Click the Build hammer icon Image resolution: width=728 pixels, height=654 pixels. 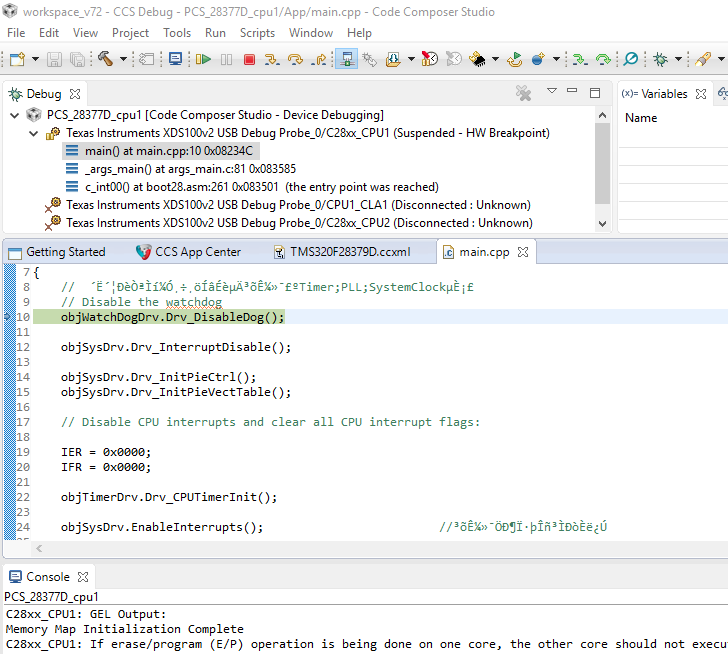(106, 58)
